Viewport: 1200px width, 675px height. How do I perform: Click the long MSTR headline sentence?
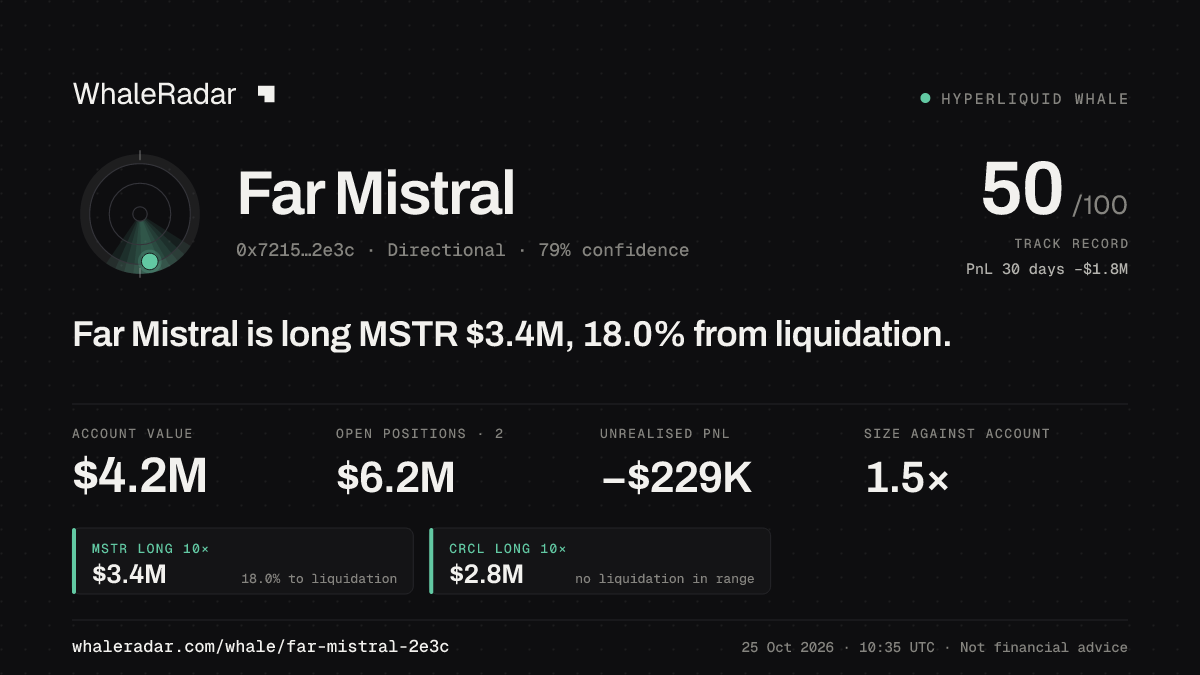[x=512, y=335]
